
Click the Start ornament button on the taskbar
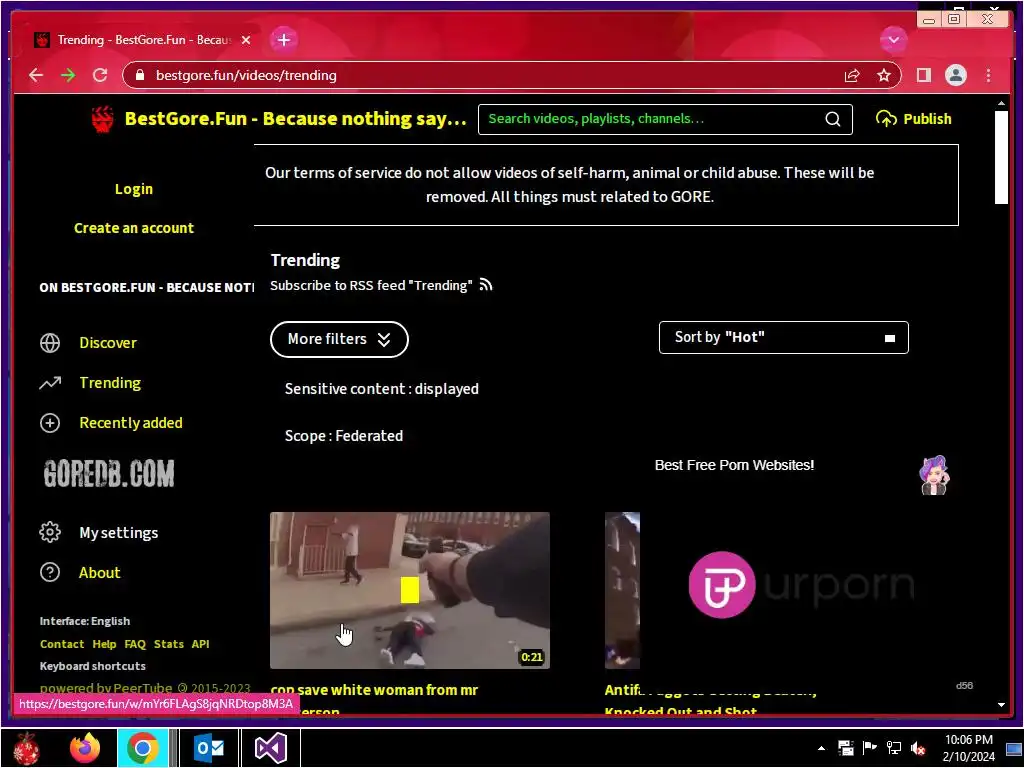[26, 748]
